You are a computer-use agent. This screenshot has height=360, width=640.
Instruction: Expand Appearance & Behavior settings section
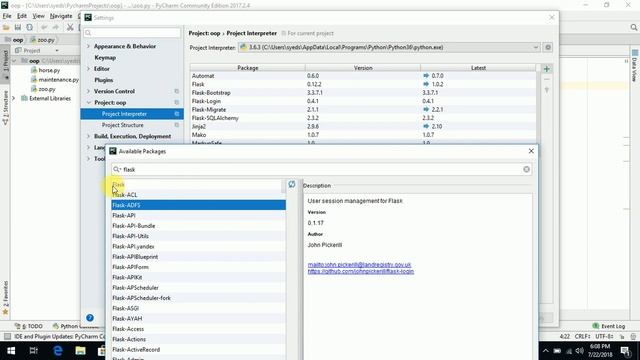[x=89, y=46]
